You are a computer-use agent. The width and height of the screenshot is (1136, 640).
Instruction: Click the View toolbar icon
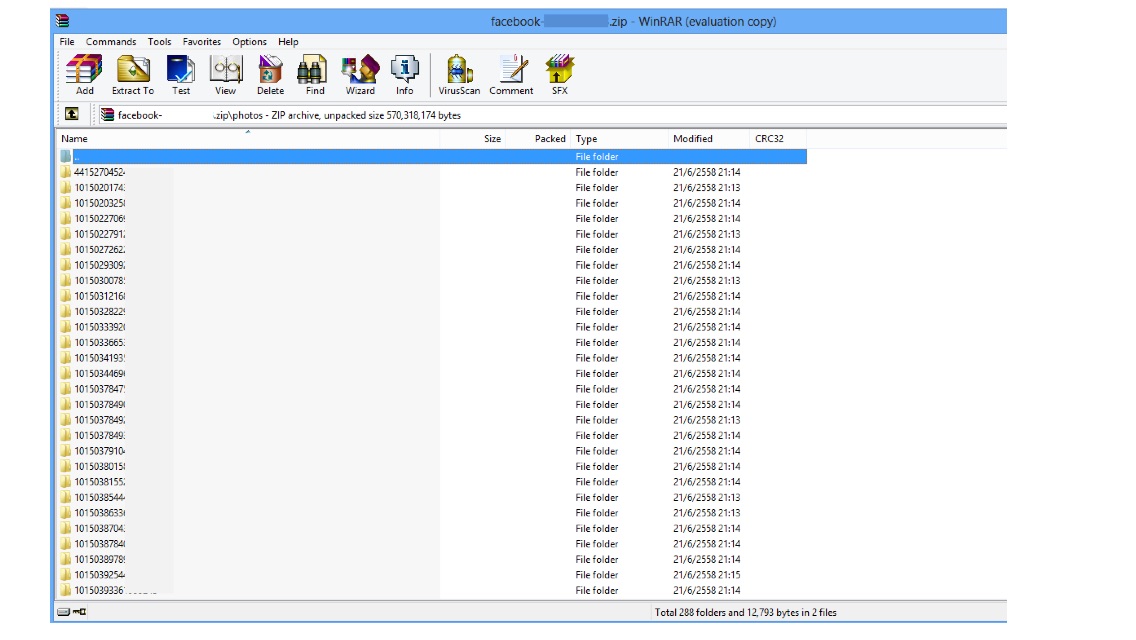click(225, 75)
